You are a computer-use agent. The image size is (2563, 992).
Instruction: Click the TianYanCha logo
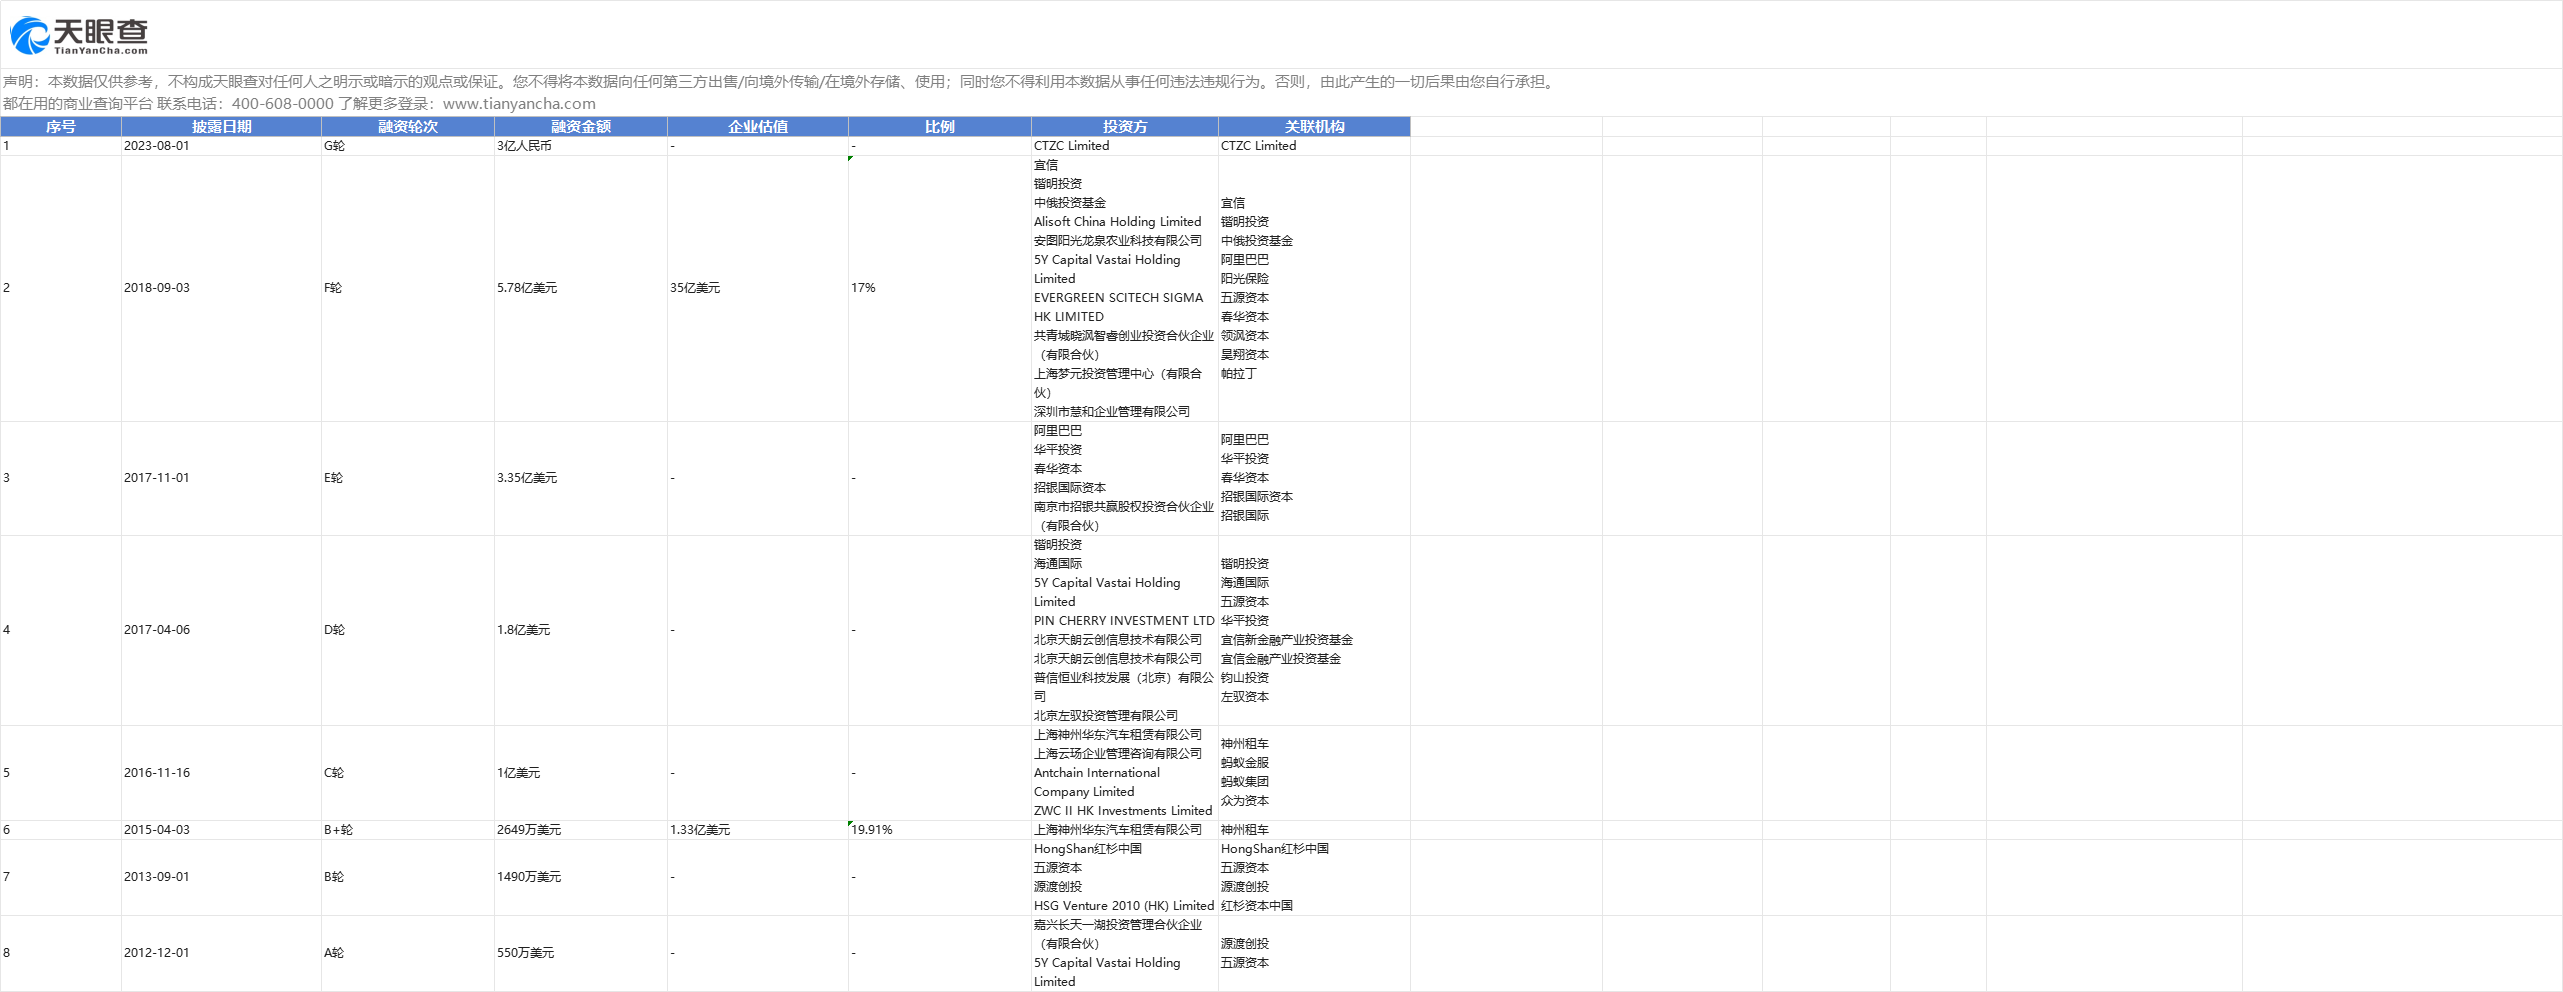79,36
